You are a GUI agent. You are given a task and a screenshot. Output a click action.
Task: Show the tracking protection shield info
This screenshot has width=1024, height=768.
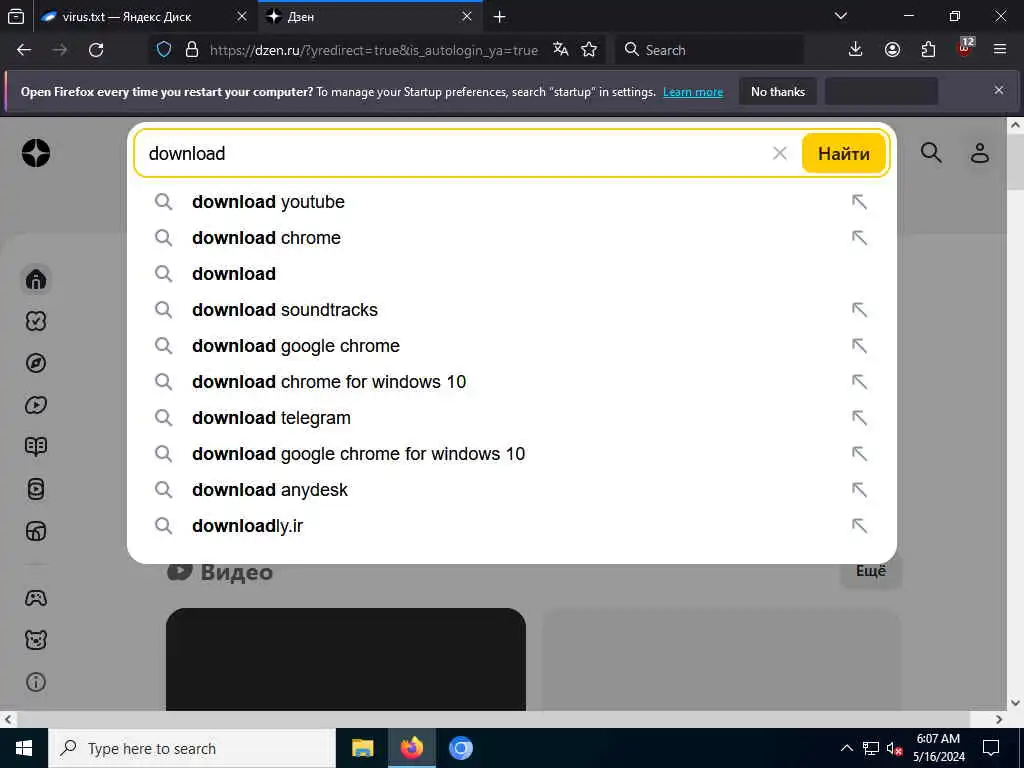tap(164, 50)
